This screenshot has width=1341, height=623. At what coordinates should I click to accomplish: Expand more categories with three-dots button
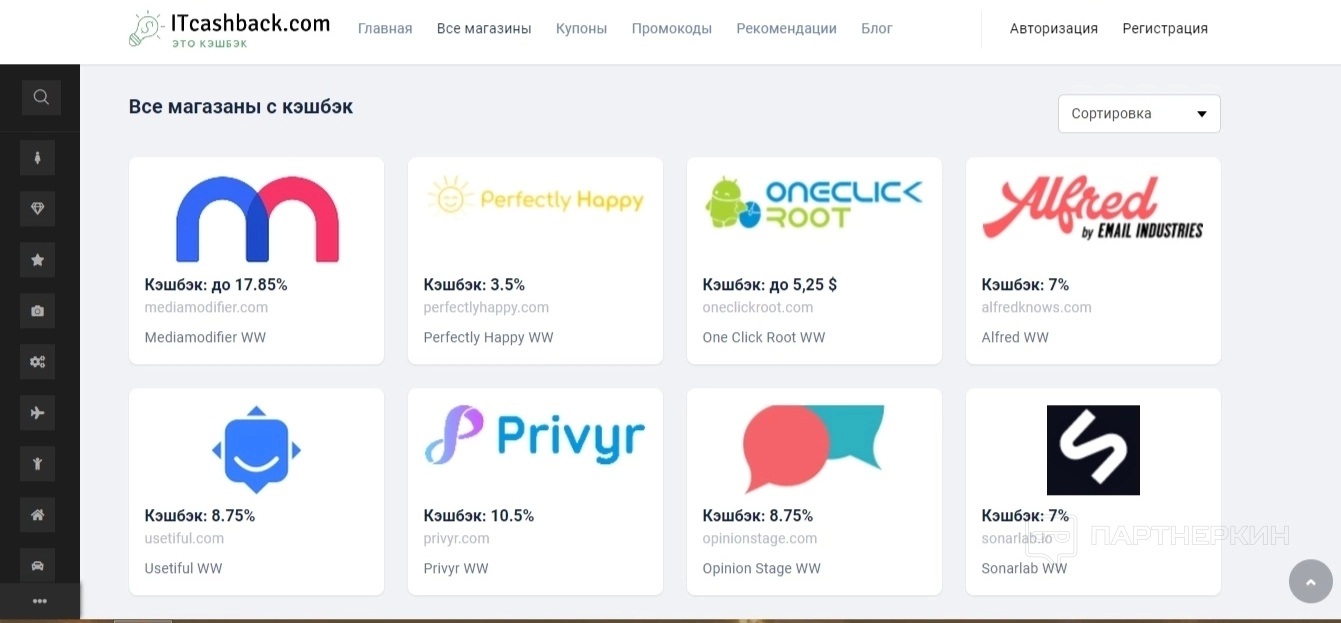coord(40,601)
